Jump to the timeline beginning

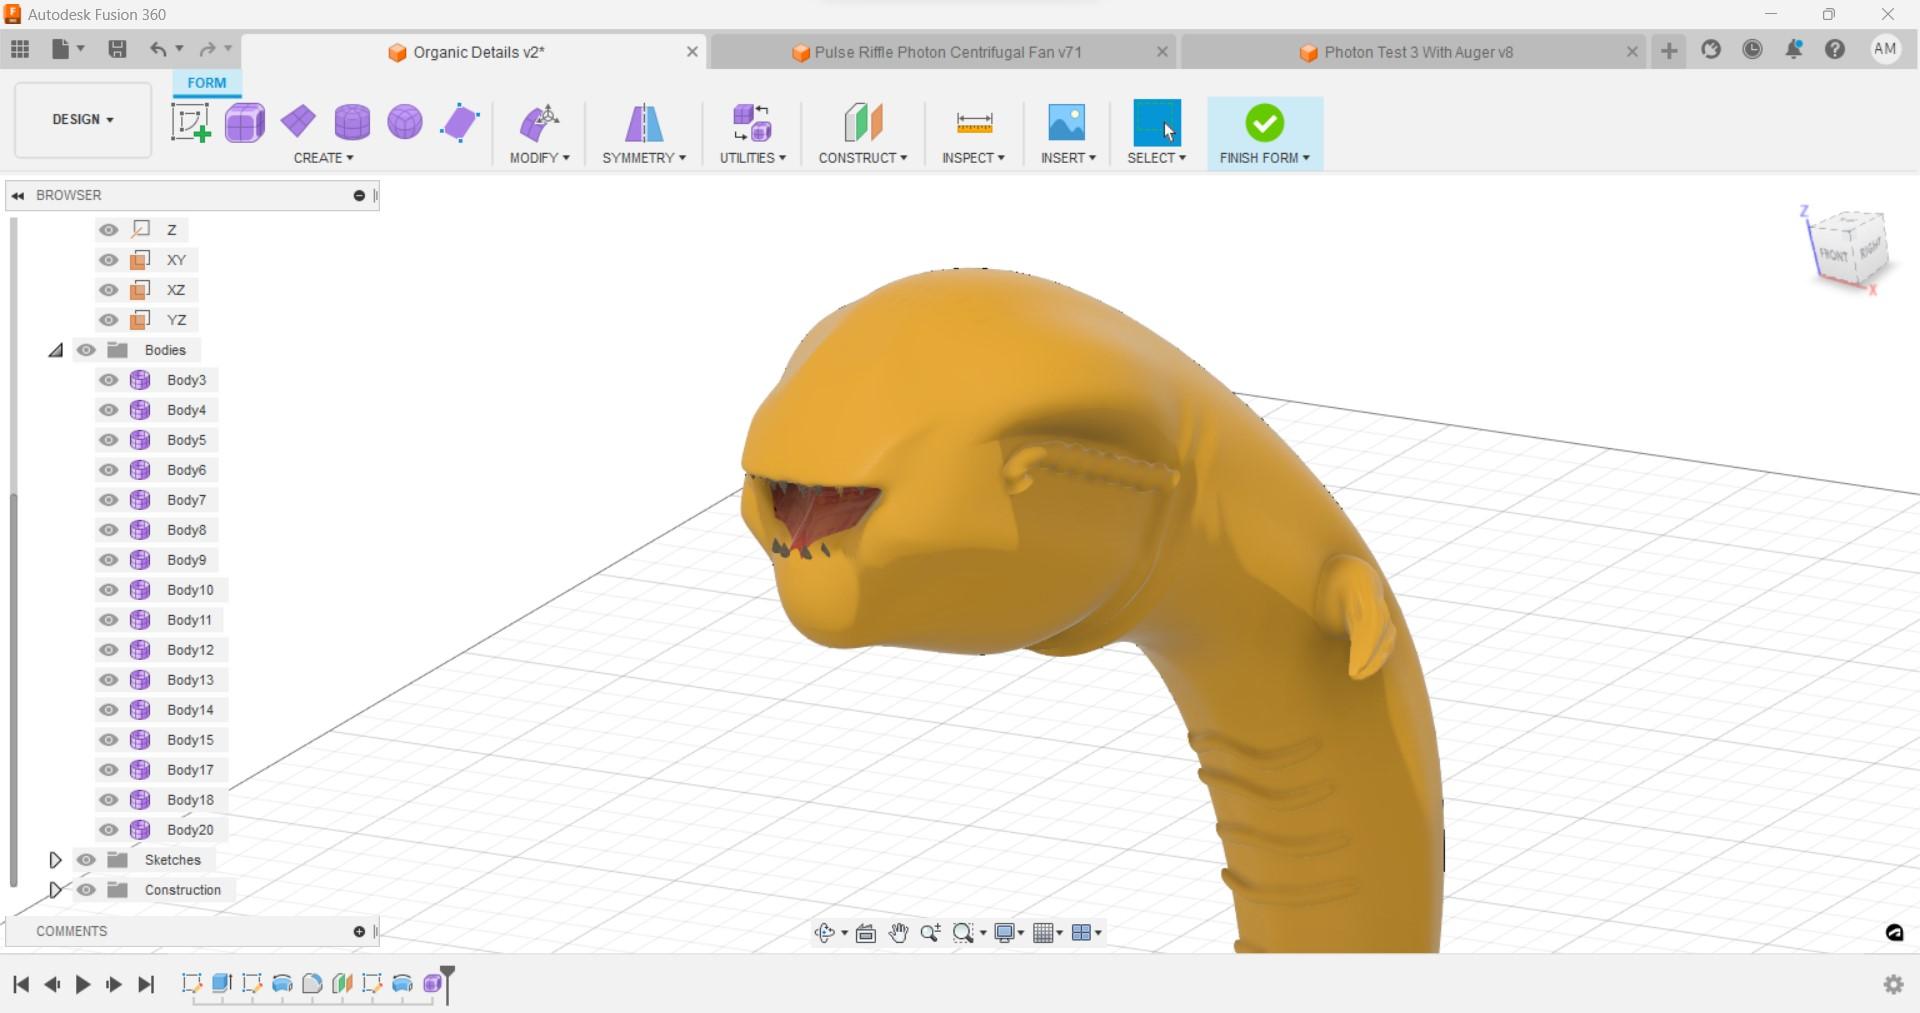click(x=20, y=985)
